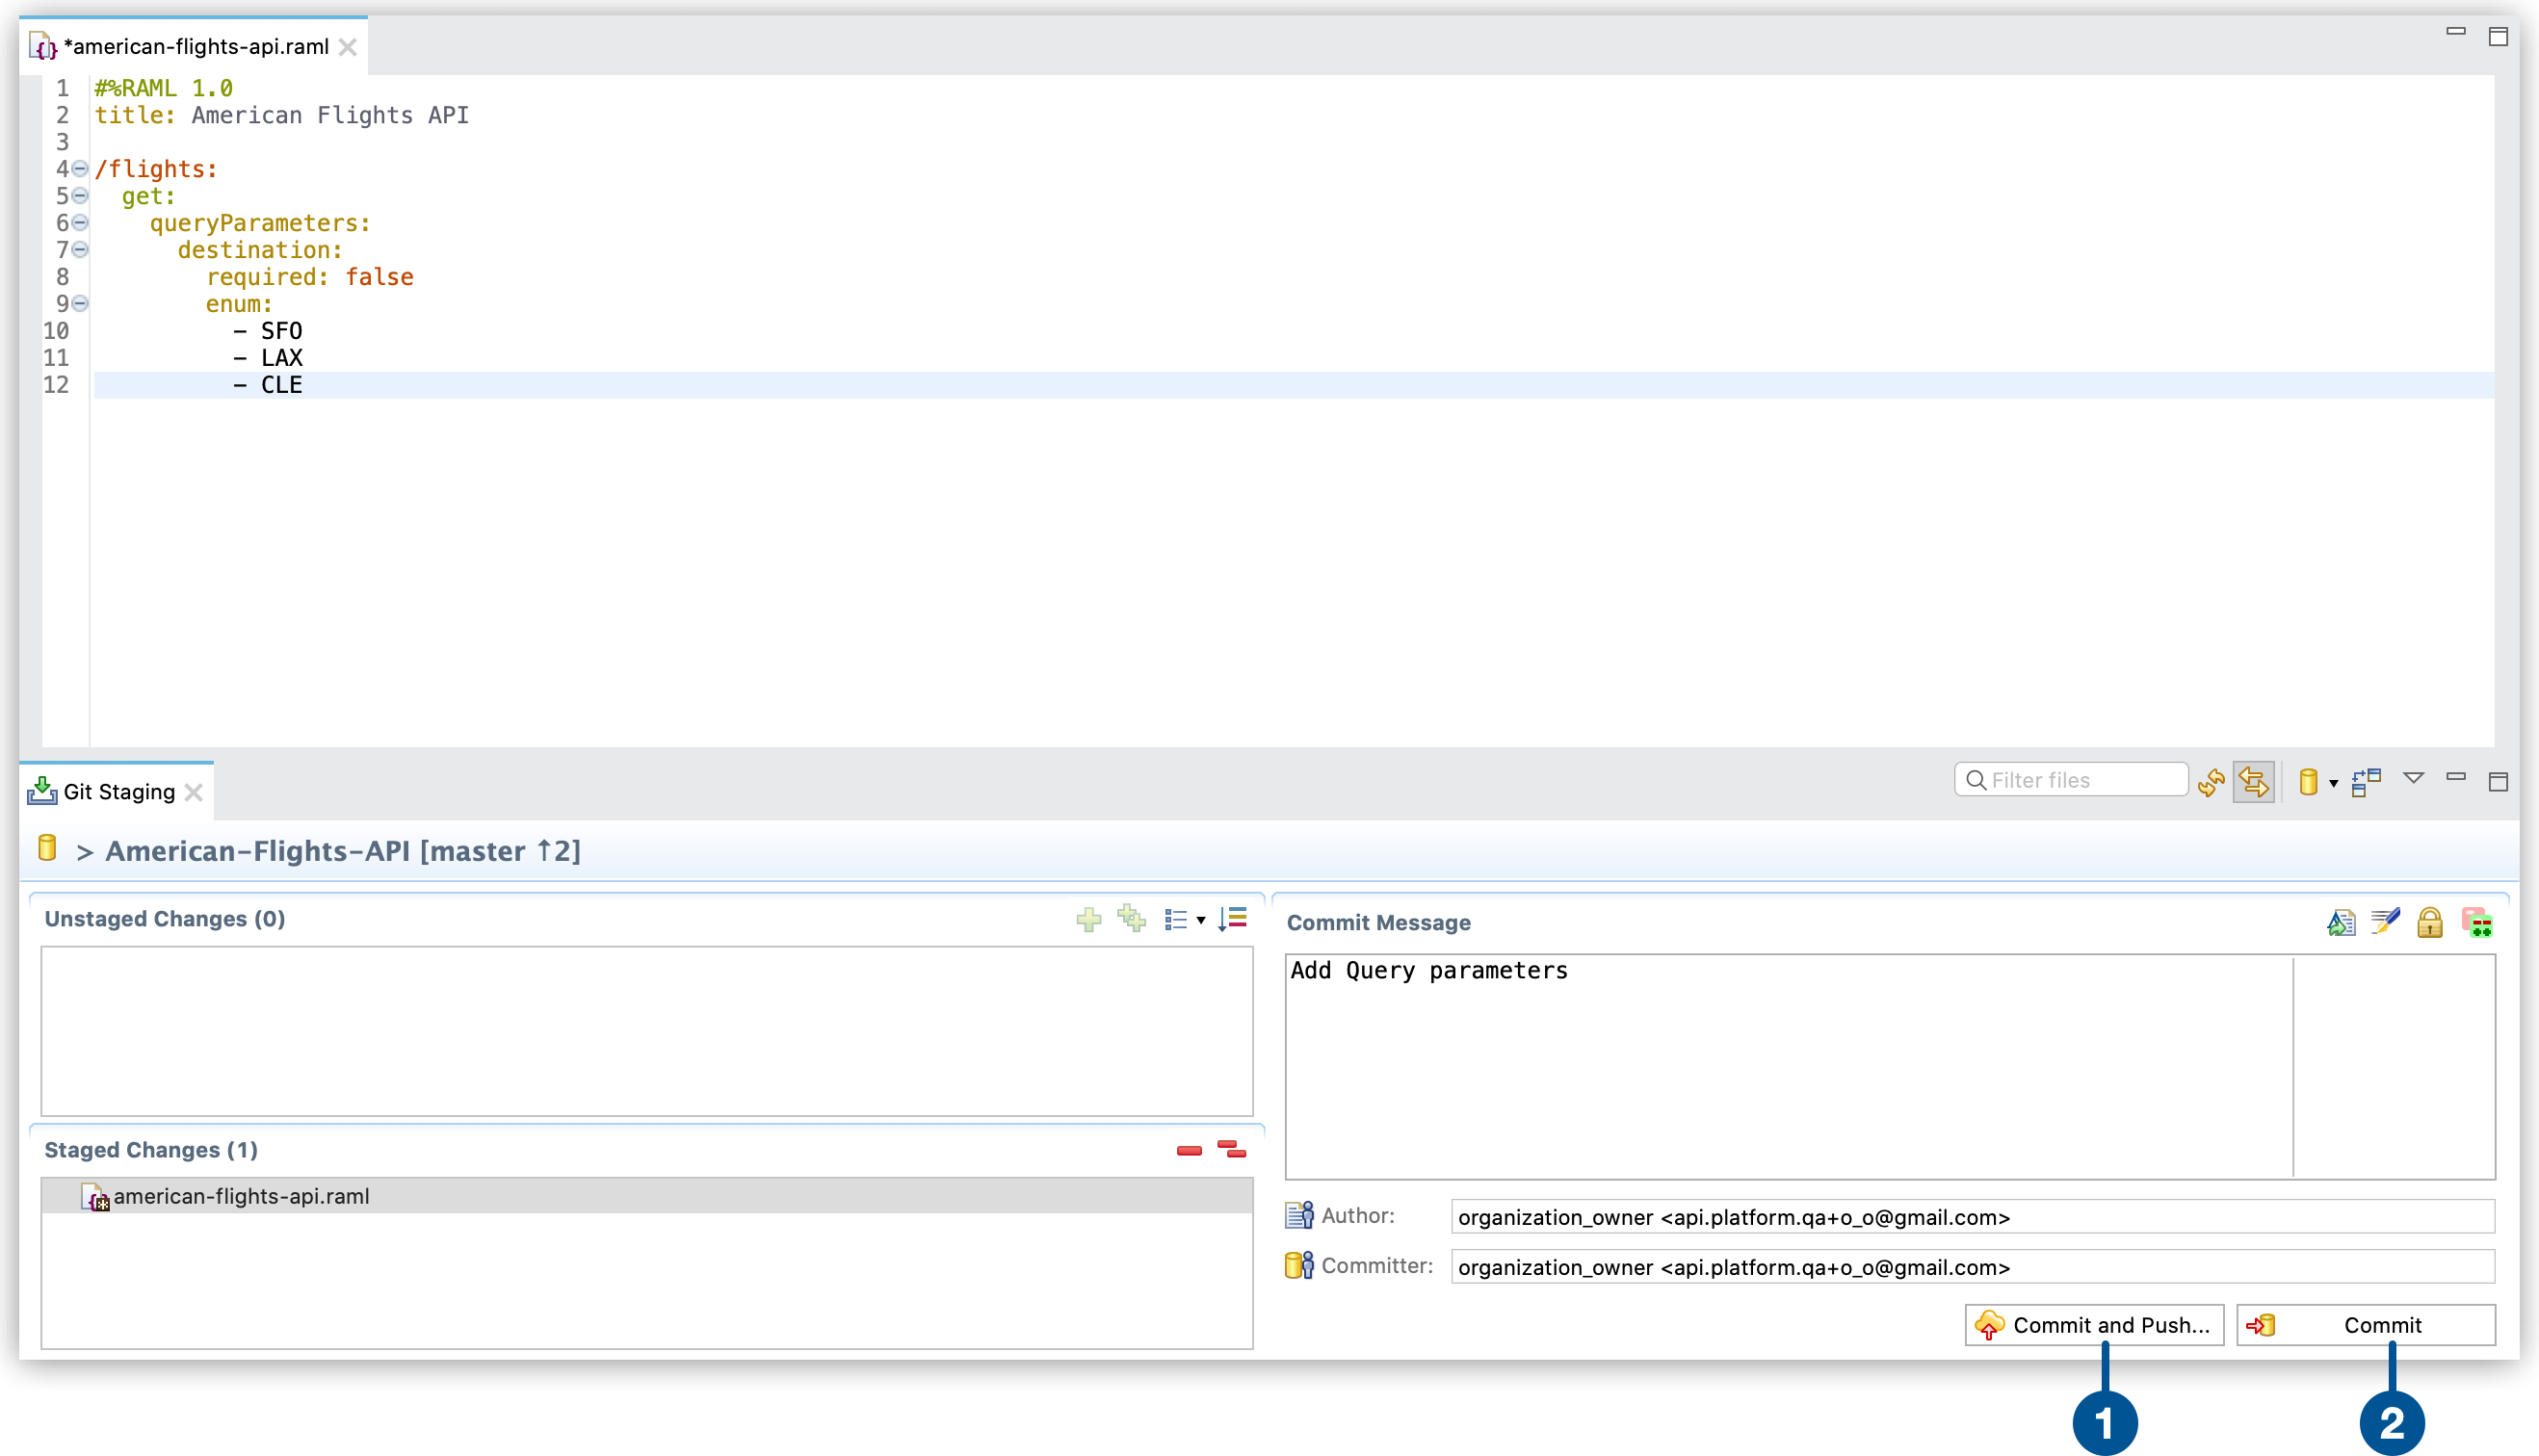Open the Filter files input field
This screenshot has width=2539, height=1456.
2075,779
